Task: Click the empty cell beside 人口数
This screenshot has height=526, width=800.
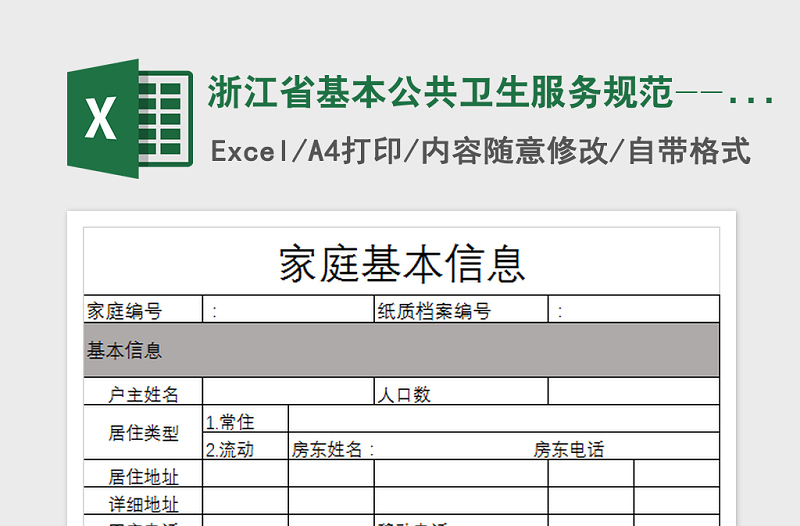Action: 634,391
